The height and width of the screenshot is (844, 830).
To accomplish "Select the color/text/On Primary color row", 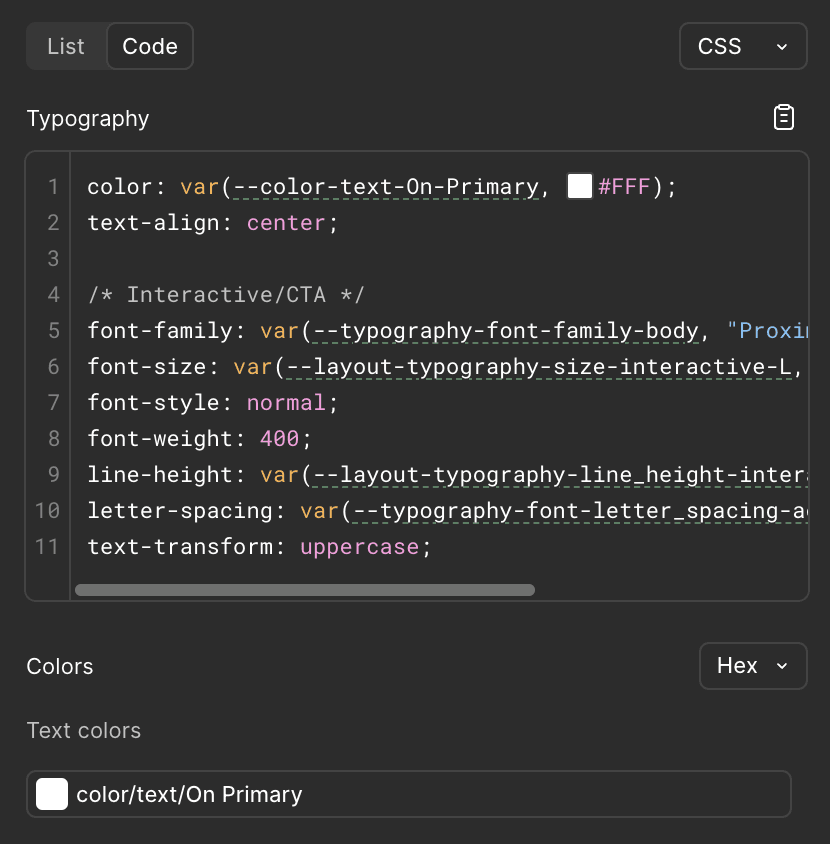I will click(x=408, y=794).
